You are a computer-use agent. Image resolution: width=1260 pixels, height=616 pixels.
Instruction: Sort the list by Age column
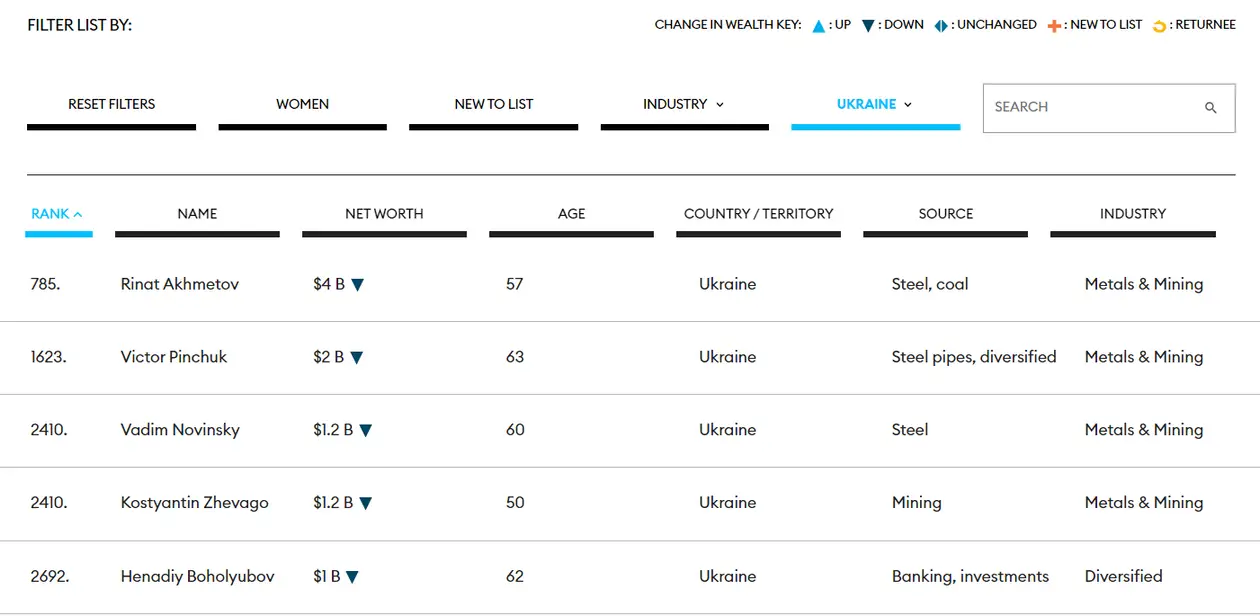coord(571,214)
